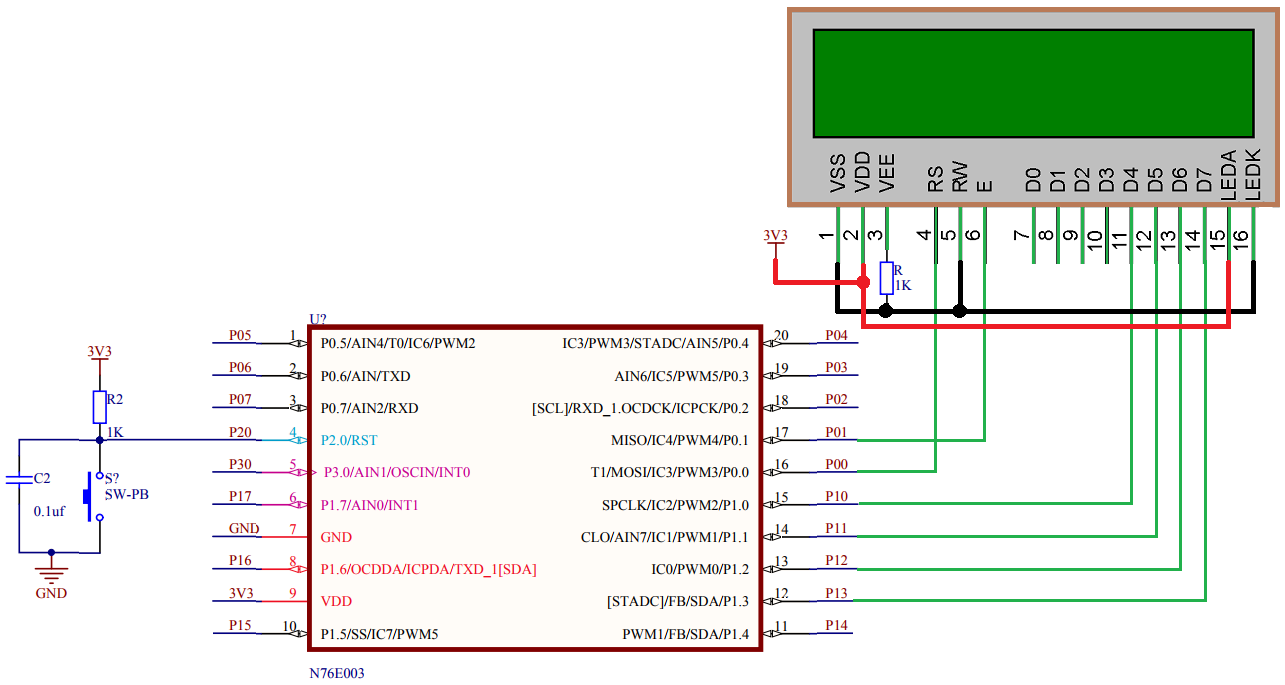Screen dimensions: 1285x685
Task: Click the RS pin label on the LCD
Action: [x=936, y=179]
